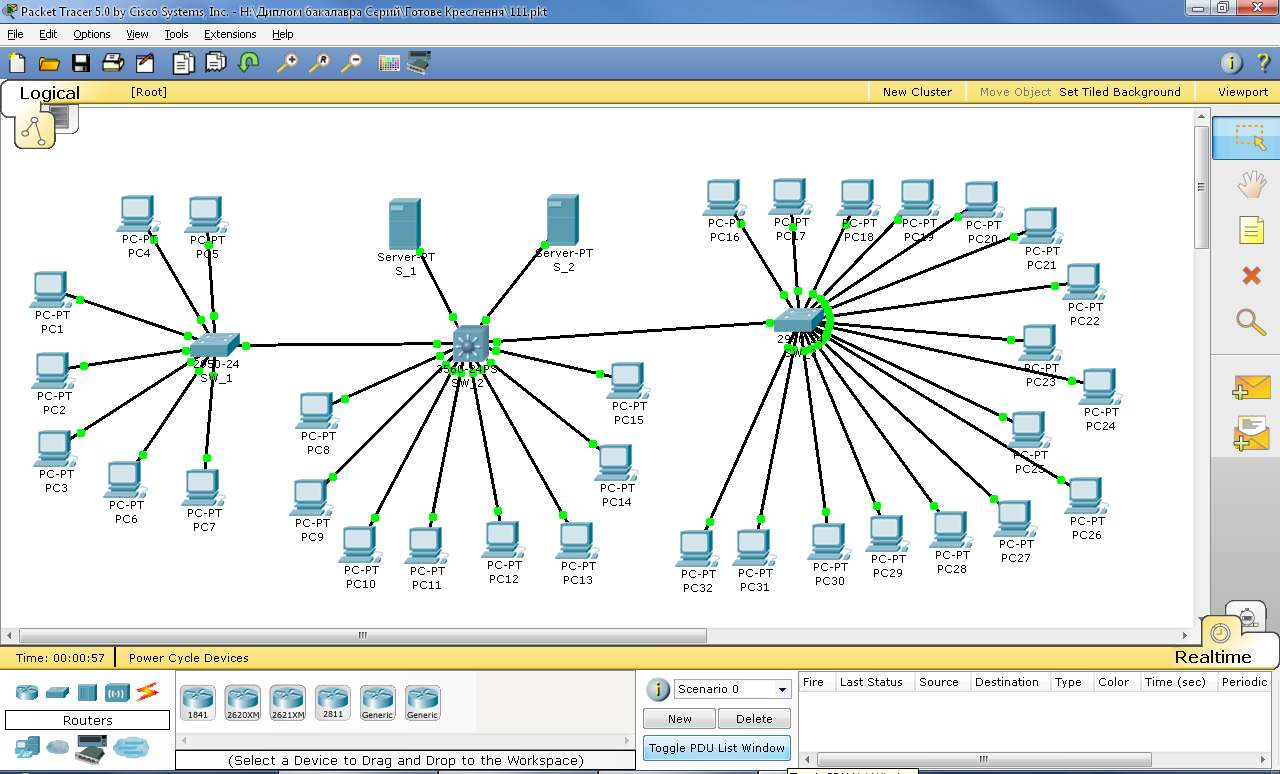The width and height of the screenshot is (1280, 774).
Task: Choose the Place Note tool
Action: coord(1250,231)
